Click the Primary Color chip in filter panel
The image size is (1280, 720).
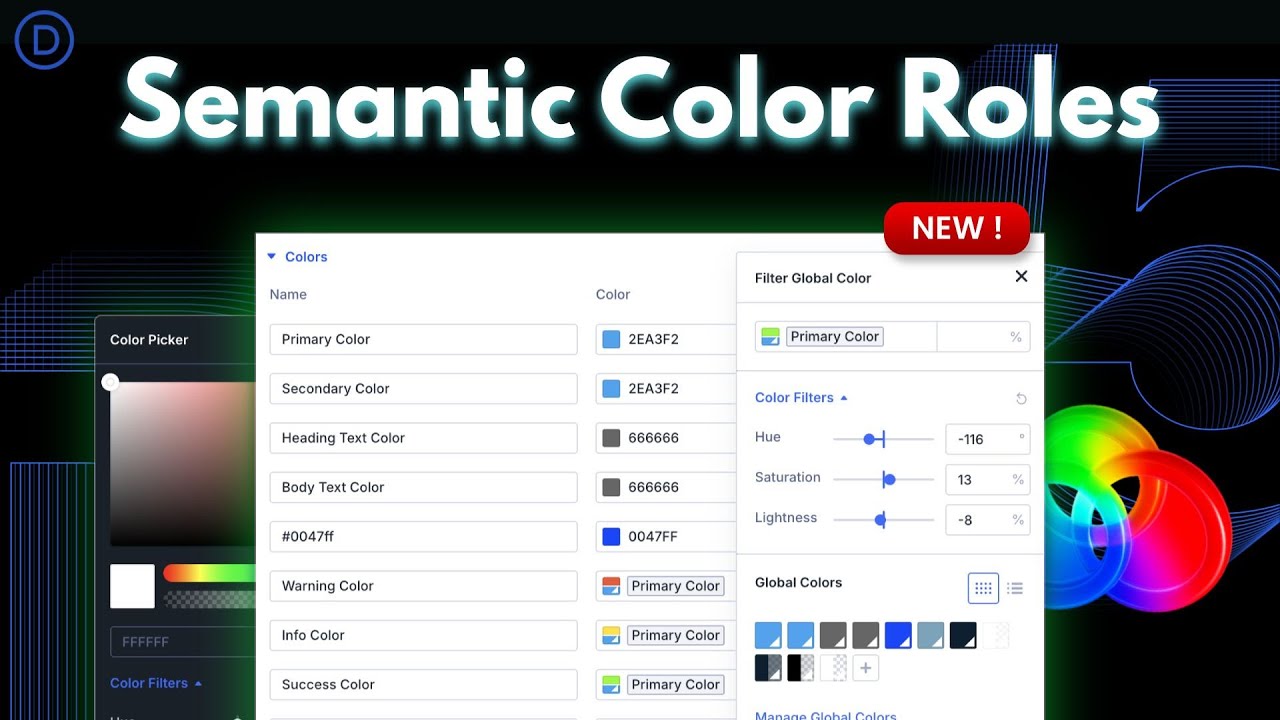coord(835,336)
